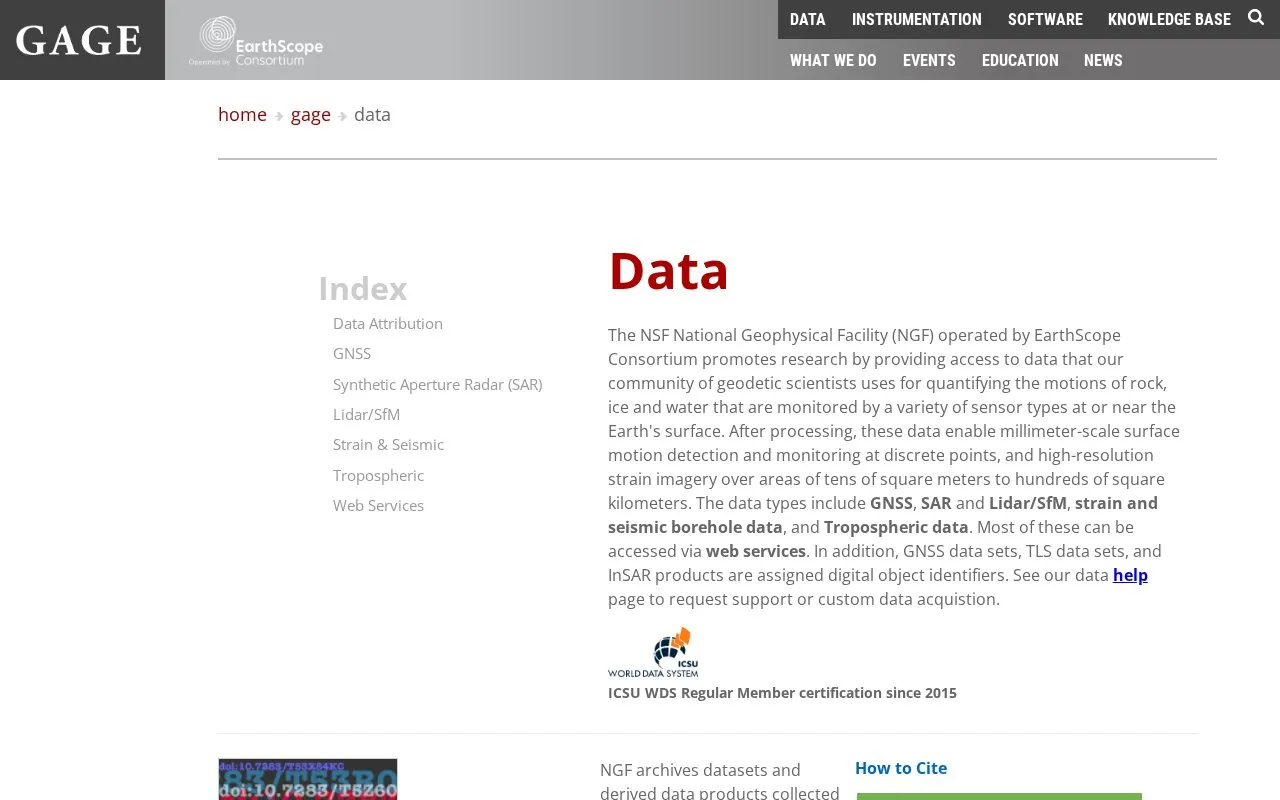1280x800 pixels.
Task: Open the KNOWLEDGE BASE menu
Action: (1169, 19)
